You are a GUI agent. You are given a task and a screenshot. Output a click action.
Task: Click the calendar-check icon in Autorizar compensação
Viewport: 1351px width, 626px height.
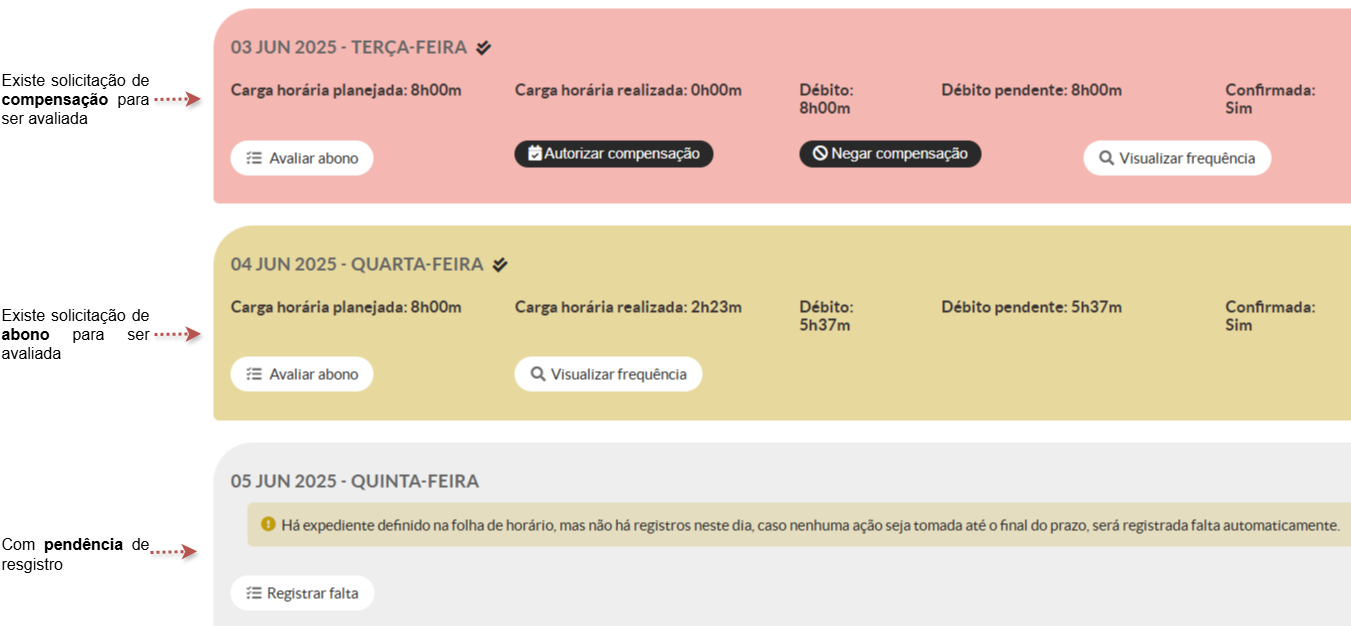pyautogui.click(x=535, y=154)
